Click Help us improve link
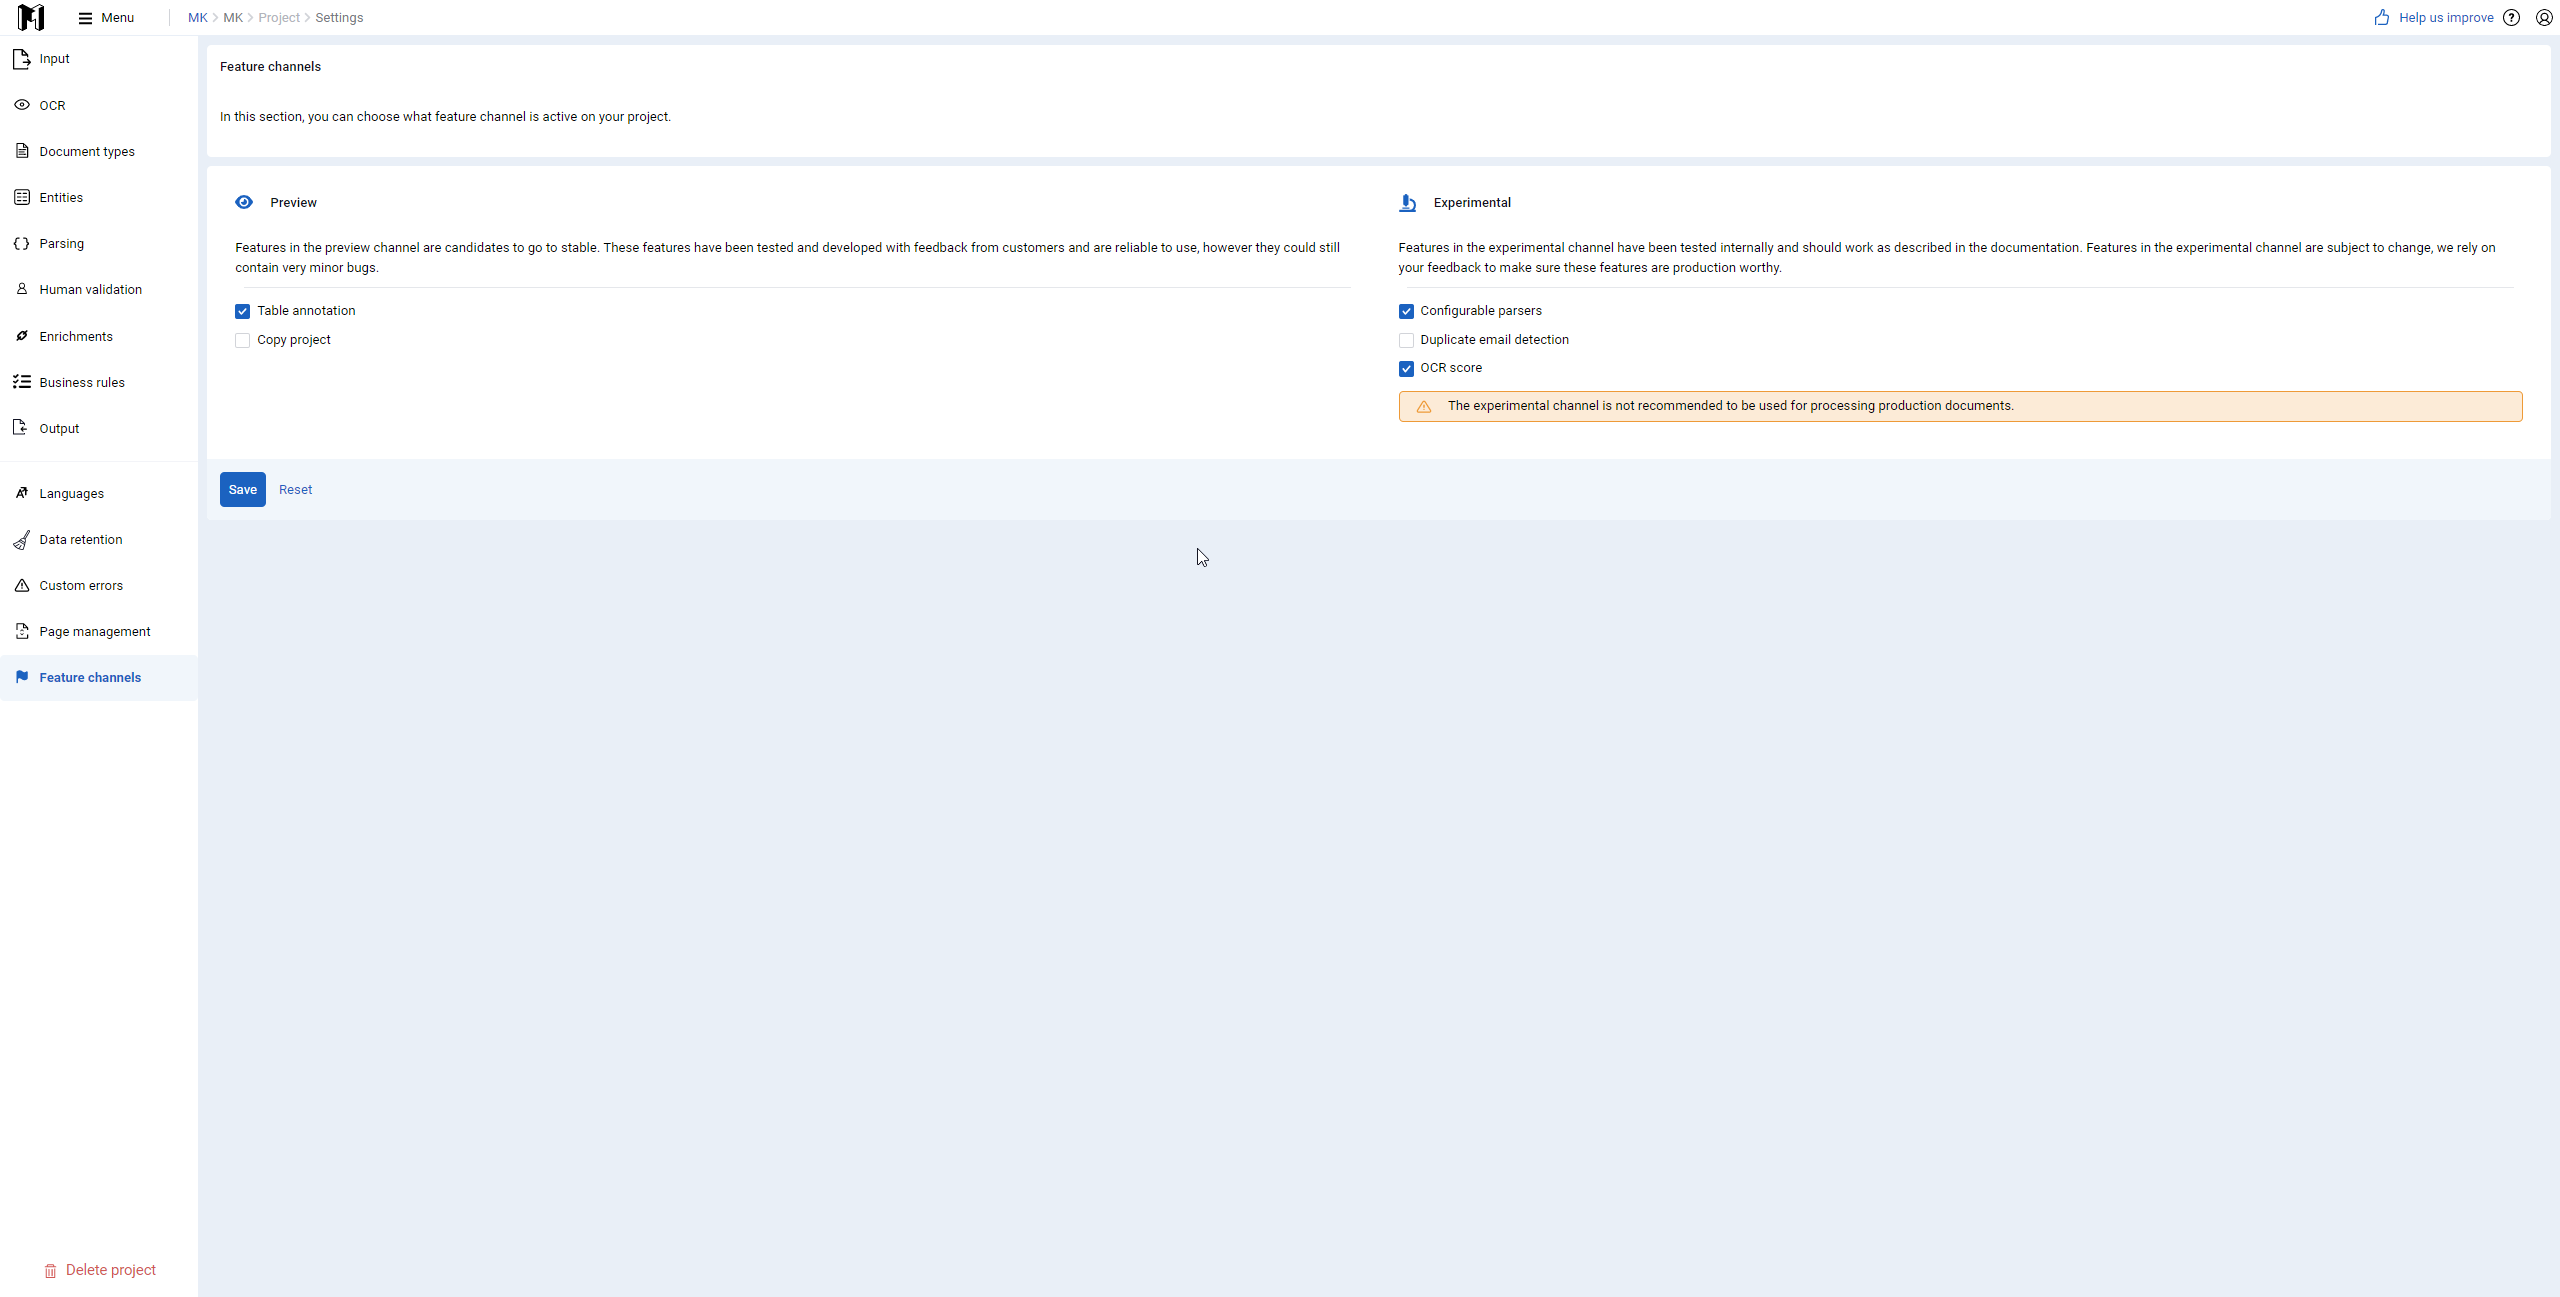Screen dimensions: 2560x1297 [x=2446, y=18]
